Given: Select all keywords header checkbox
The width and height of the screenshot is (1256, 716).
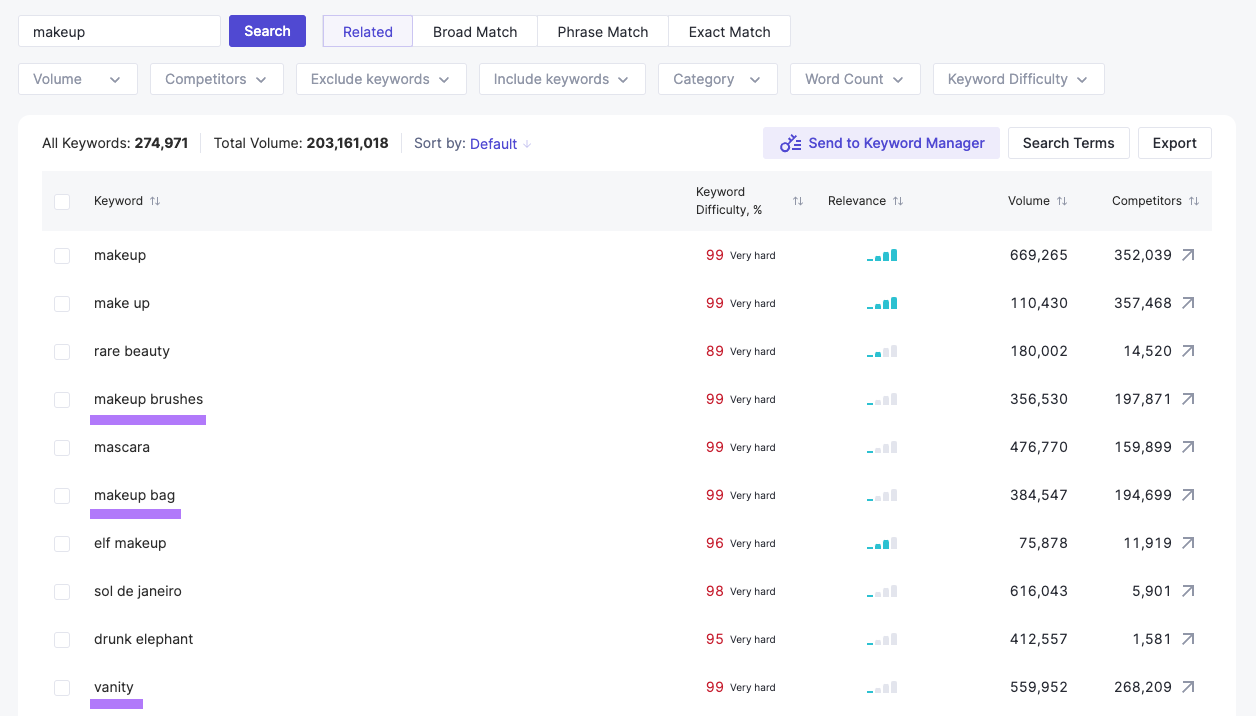Looking at the screenshot, I should coord(62,202).
